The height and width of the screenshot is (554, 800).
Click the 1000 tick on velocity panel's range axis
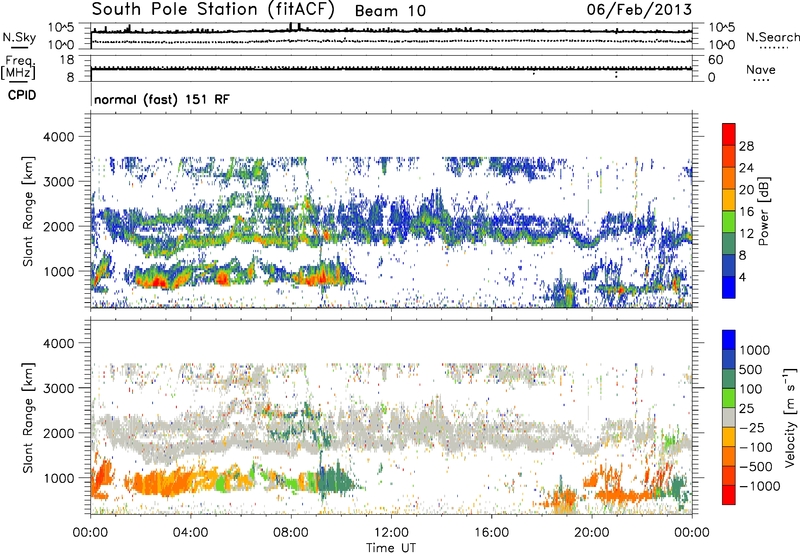[58, 478]
